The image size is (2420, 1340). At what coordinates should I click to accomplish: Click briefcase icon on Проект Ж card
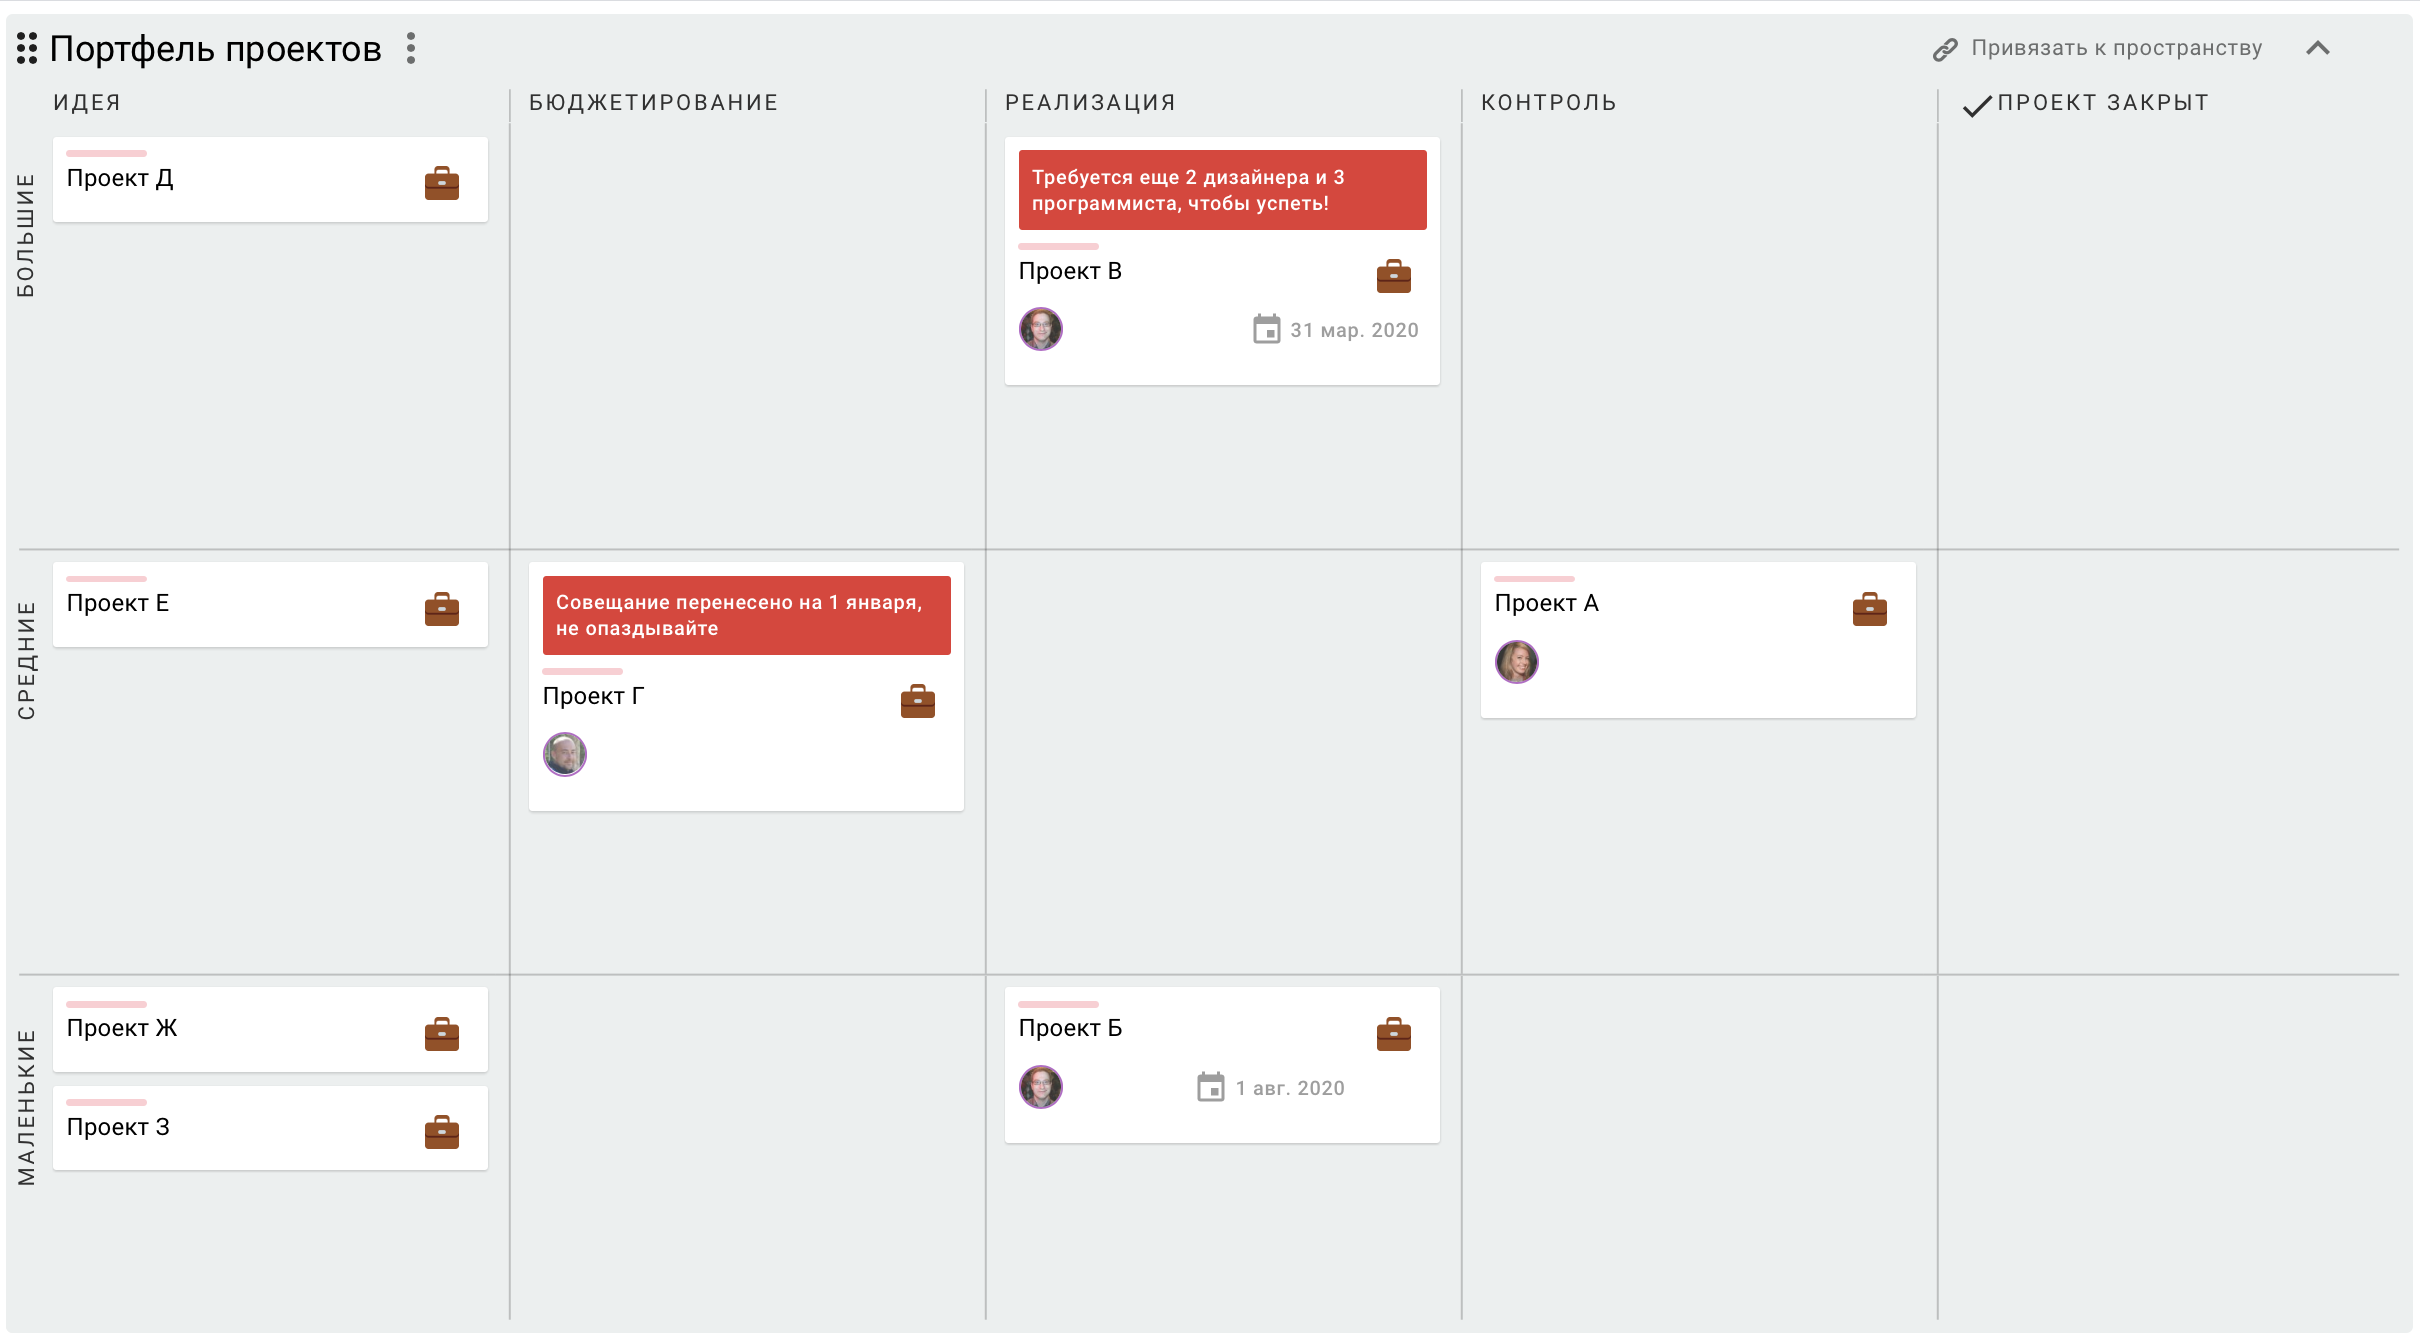[x=441, y=1034]
